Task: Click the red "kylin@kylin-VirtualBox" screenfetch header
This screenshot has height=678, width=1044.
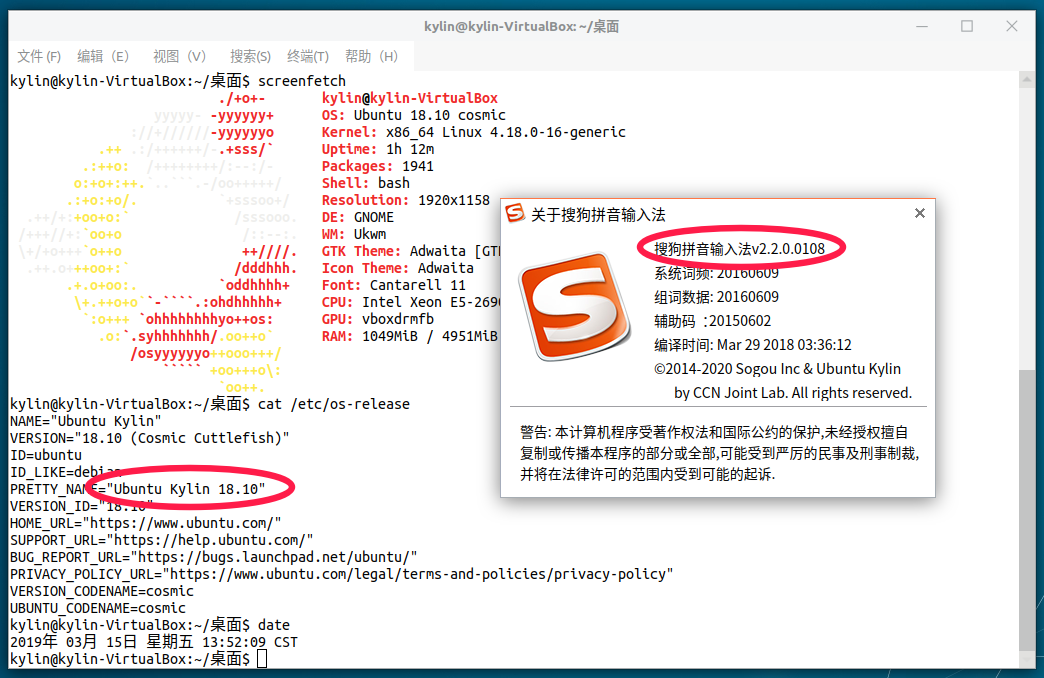Action: pyautogui.click(x=409, y=98)
